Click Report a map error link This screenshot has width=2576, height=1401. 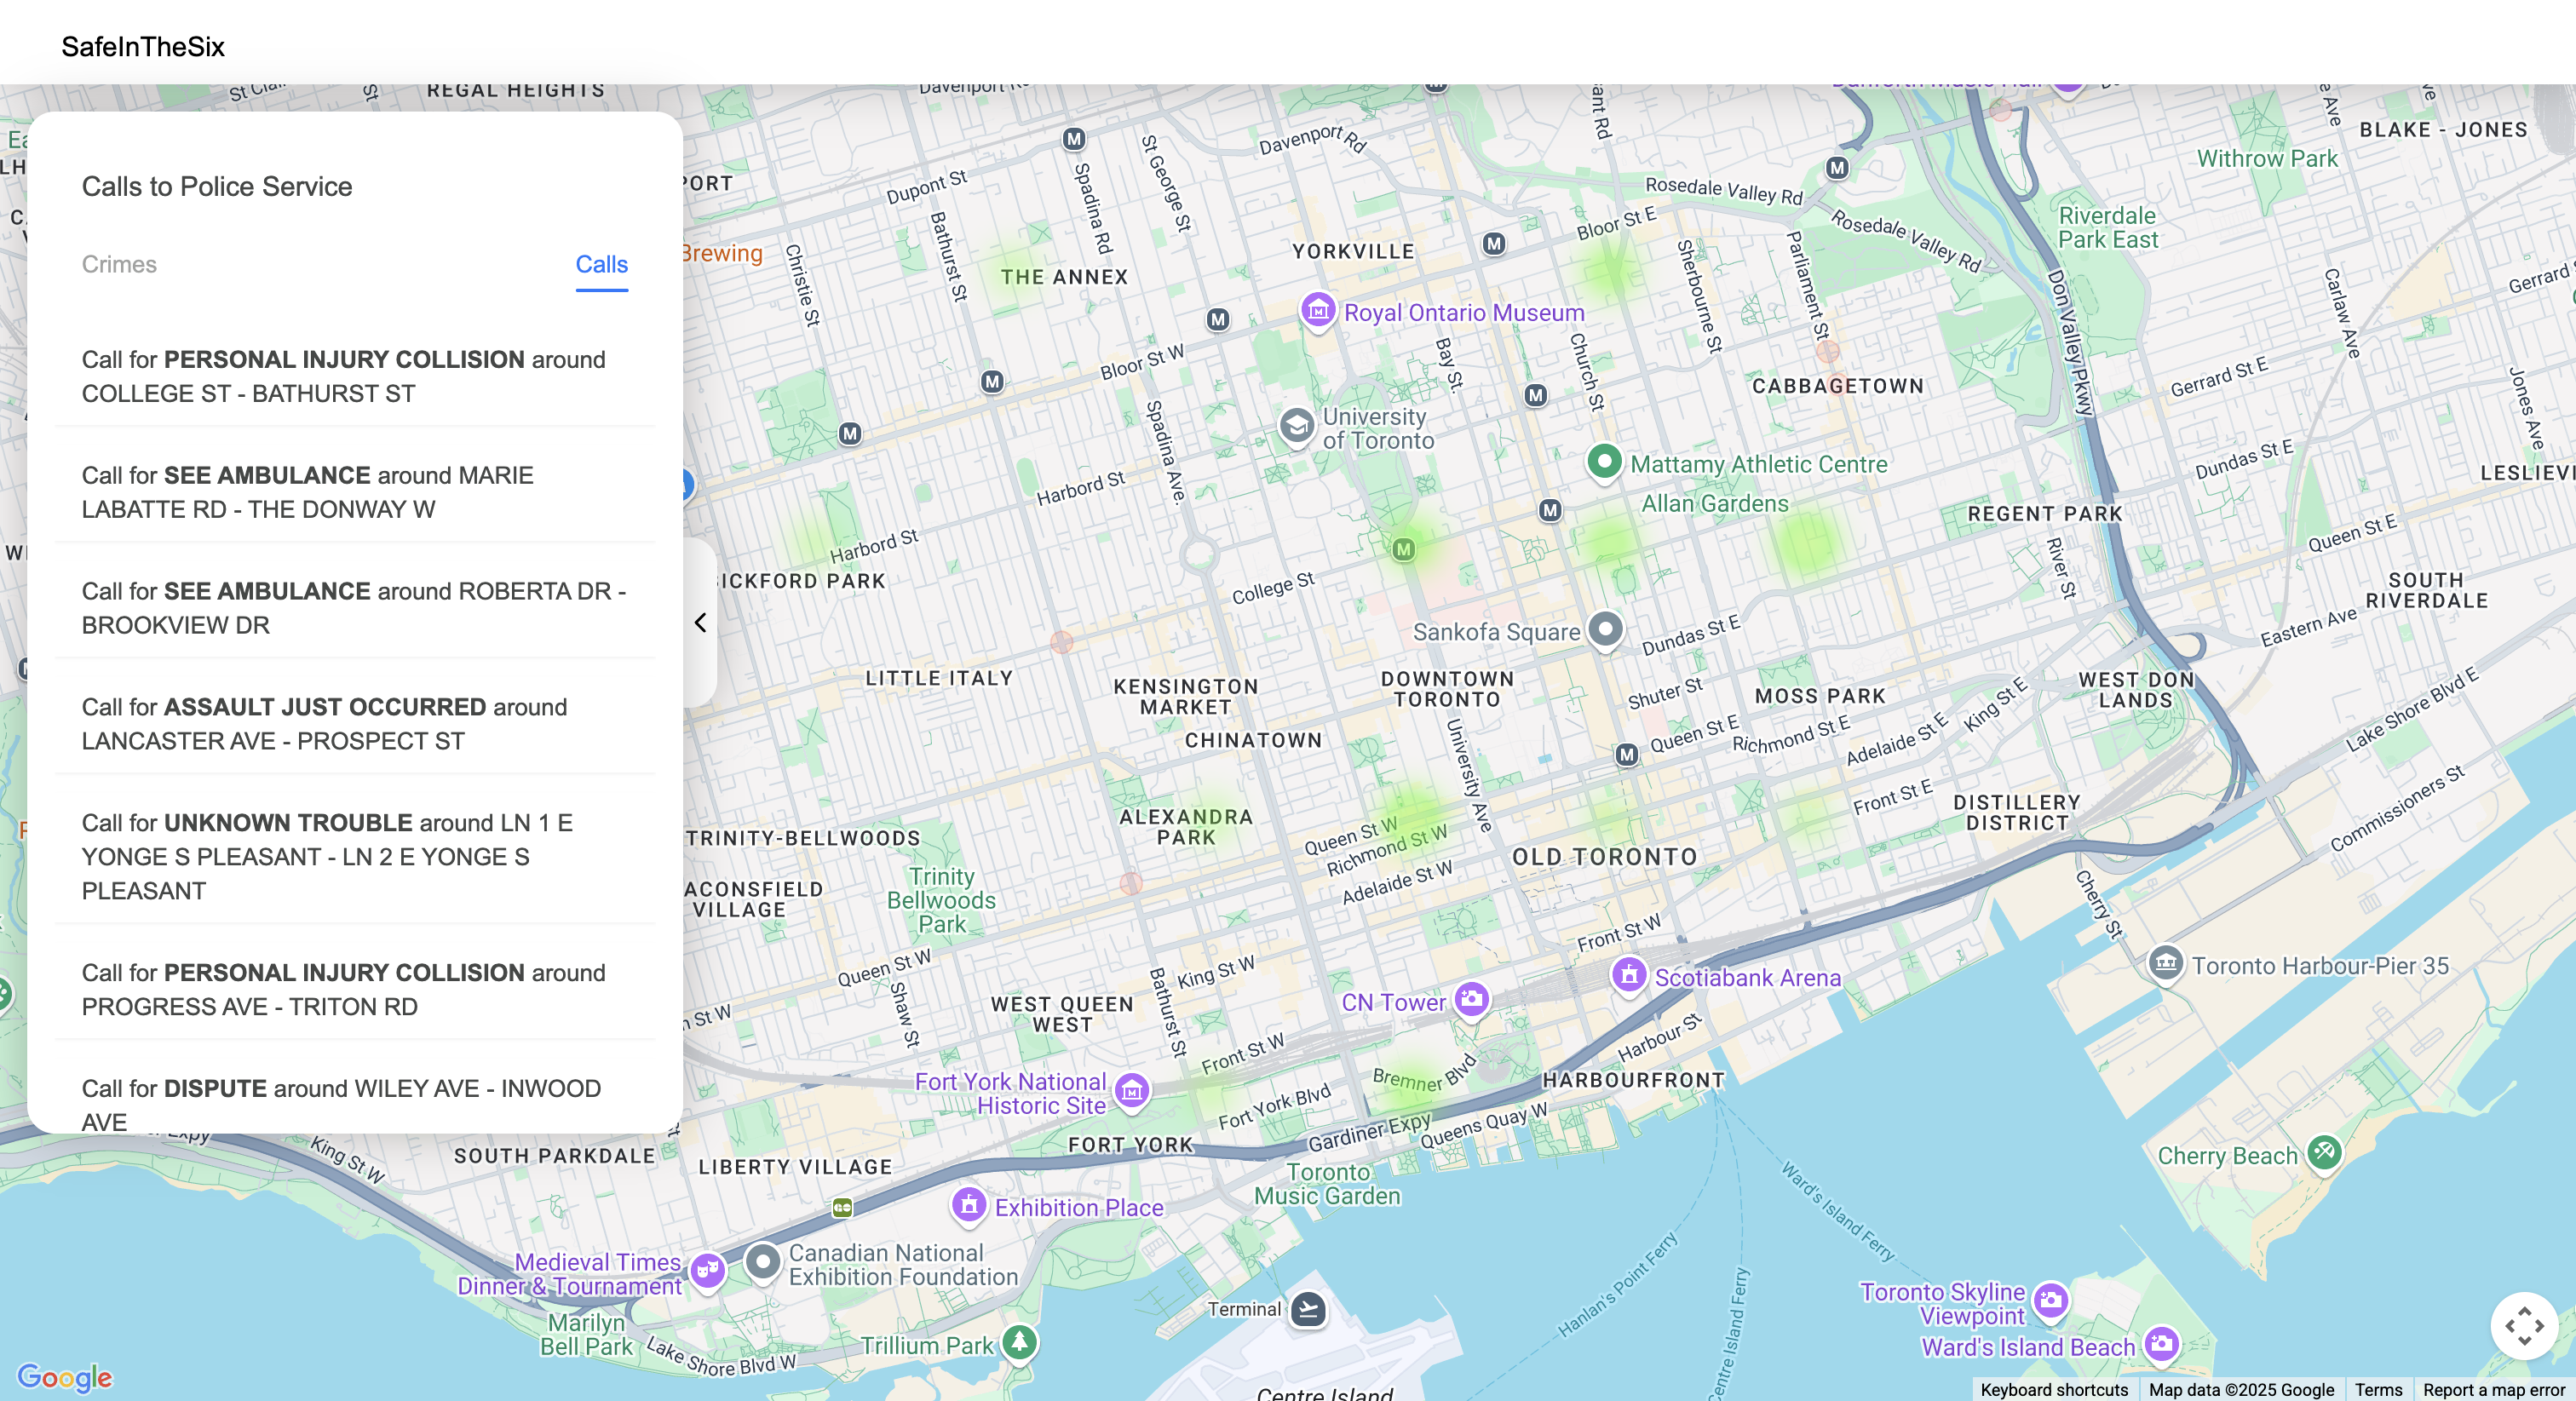pos(2493,1389)
